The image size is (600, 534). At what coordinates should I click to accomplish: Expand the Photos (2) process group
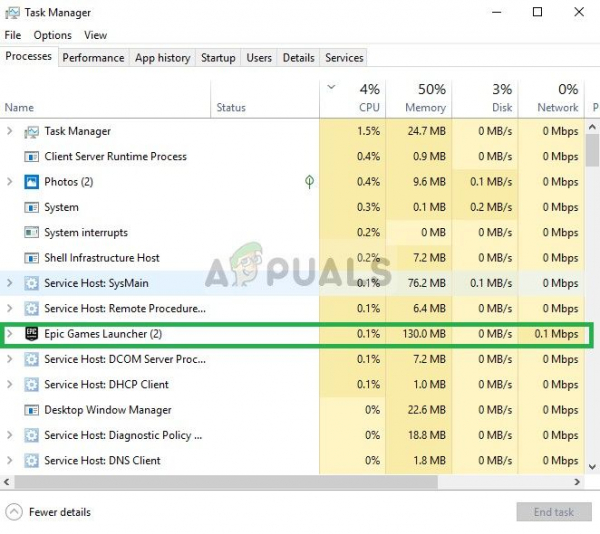(x=10, y=182)
